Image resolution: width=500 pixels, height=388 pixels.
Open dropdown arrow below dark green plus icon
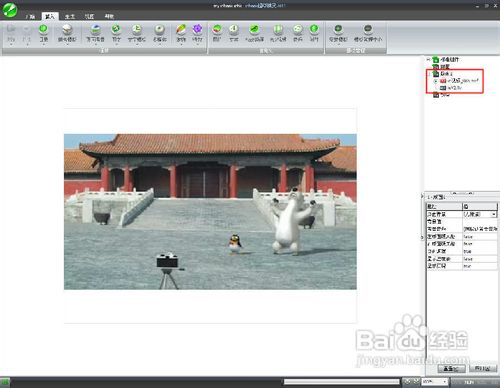tap(338, 44)
